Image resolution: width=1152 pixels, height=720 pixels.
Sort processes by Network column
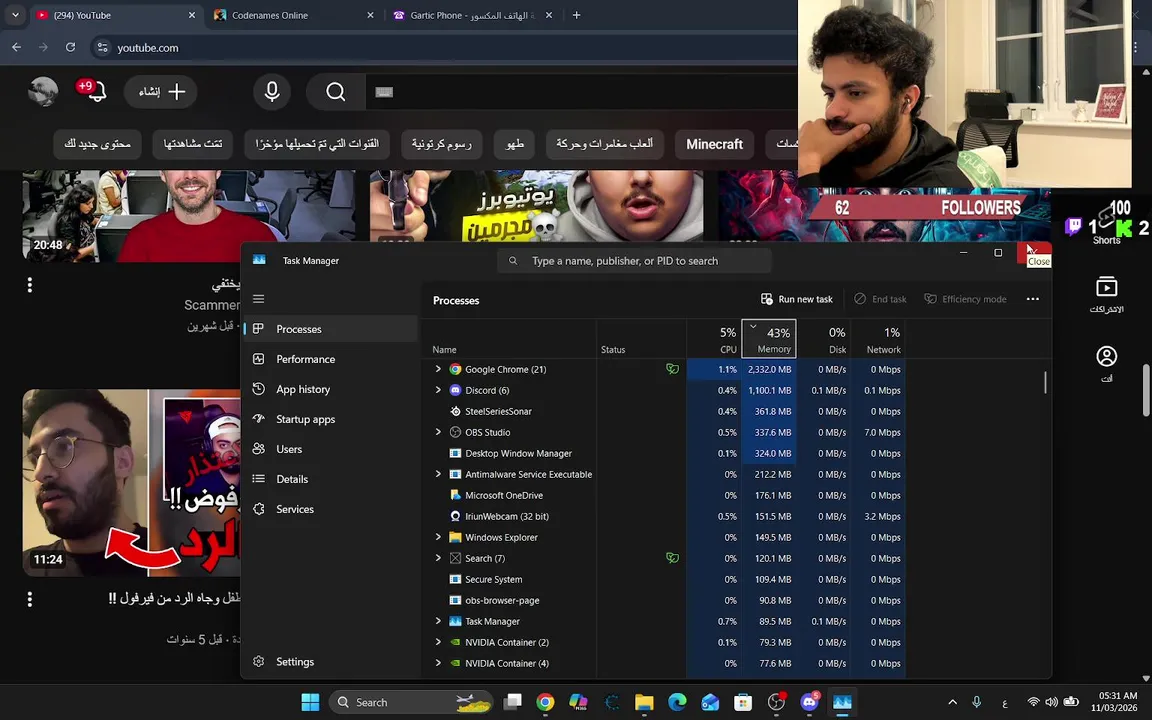878,339
